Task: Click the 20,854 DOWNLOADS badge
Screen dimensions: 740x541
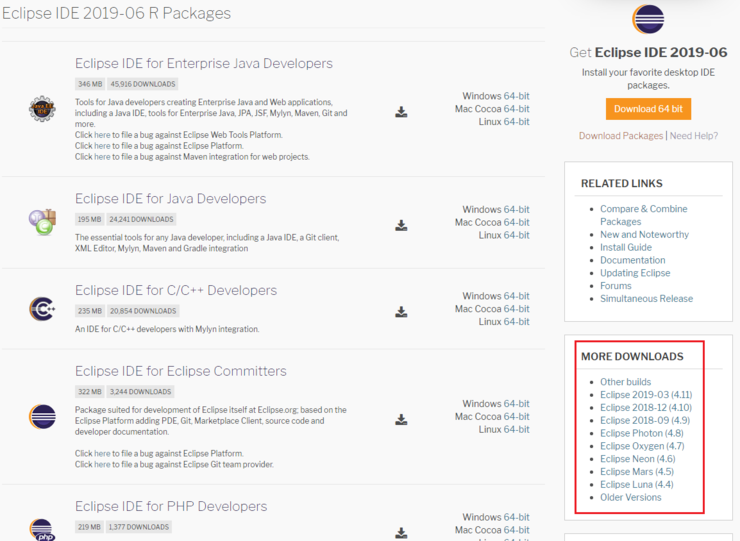Action: click(x=143, y=311)
